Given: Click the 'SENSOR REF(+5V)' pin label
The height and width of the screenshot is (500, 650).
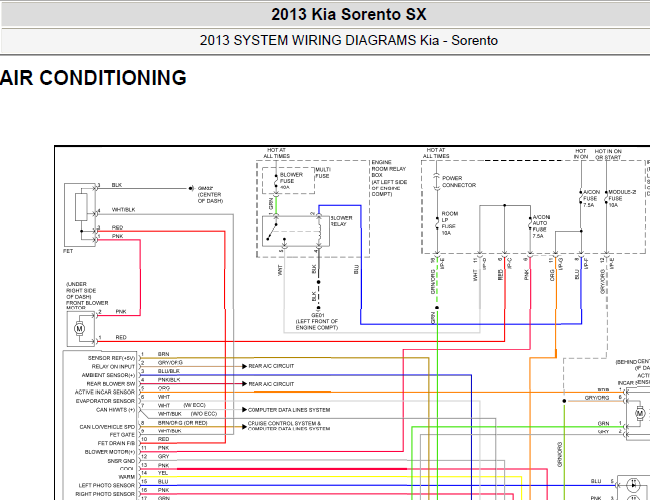Looking at the screenshot, I should (x=111, y=358).
